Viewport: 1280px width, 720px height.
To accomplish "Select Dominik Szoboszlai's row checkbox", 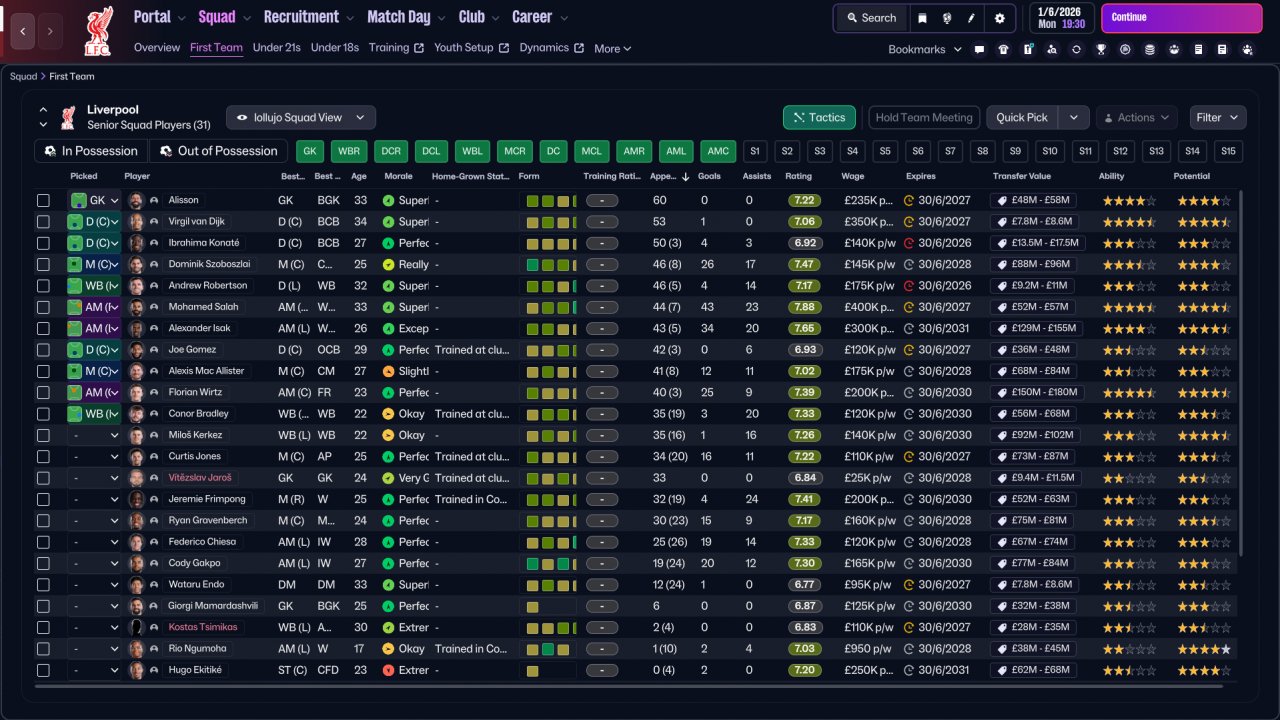I will pyautogui.click(x=43, y=264).
